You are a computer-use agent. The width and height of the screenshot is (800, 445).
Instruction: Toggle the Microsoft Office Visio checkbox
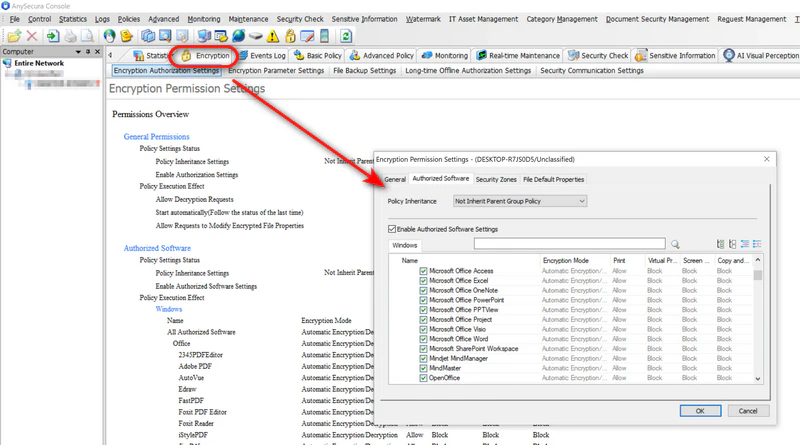(423, 329)
